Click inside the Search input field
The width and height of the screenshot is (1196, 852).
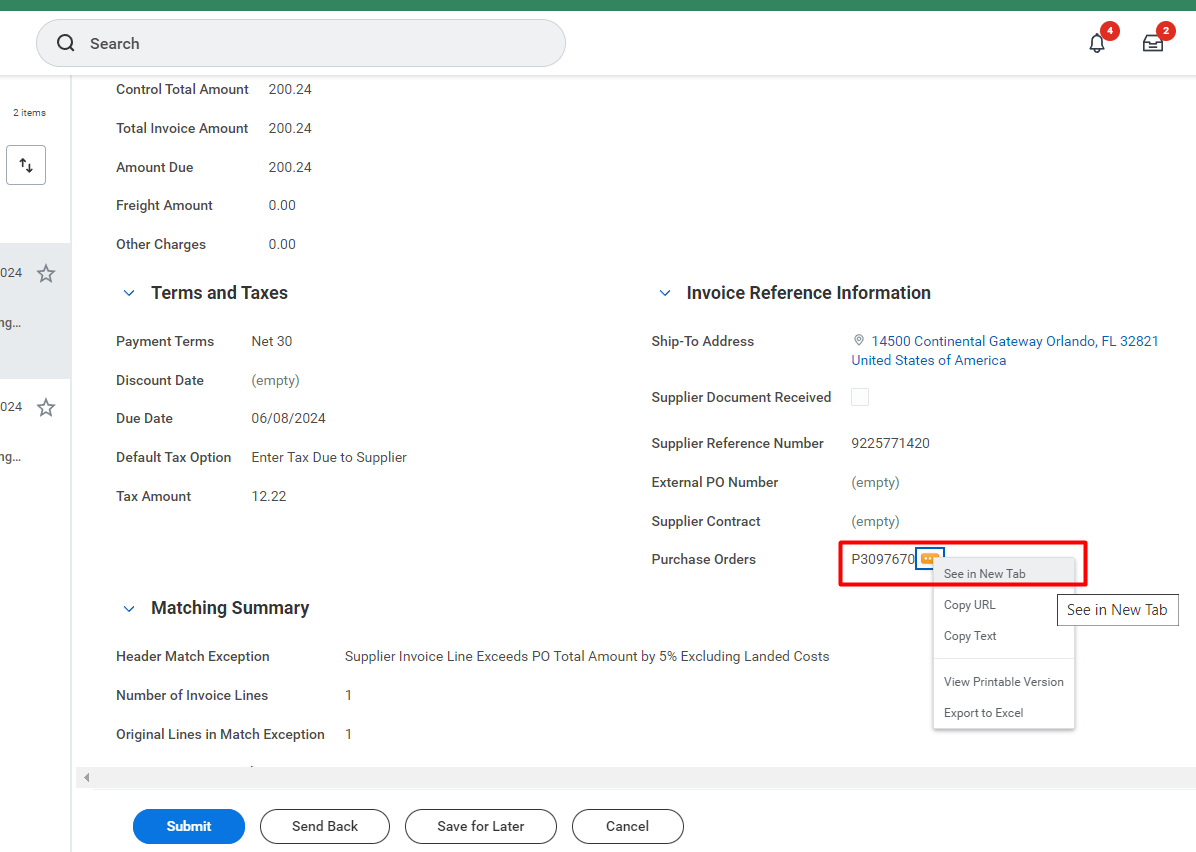pos(320,43)
